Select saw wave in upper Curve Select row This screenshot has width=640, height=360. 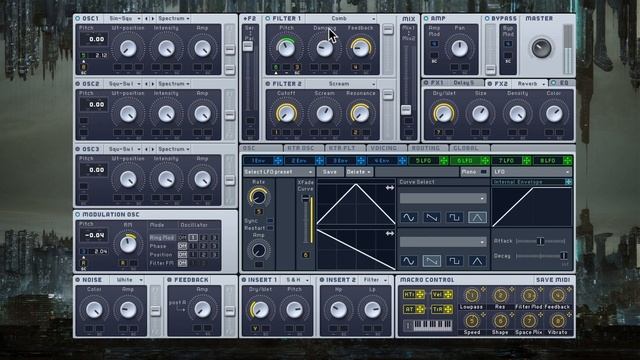(x=431, y=218)
